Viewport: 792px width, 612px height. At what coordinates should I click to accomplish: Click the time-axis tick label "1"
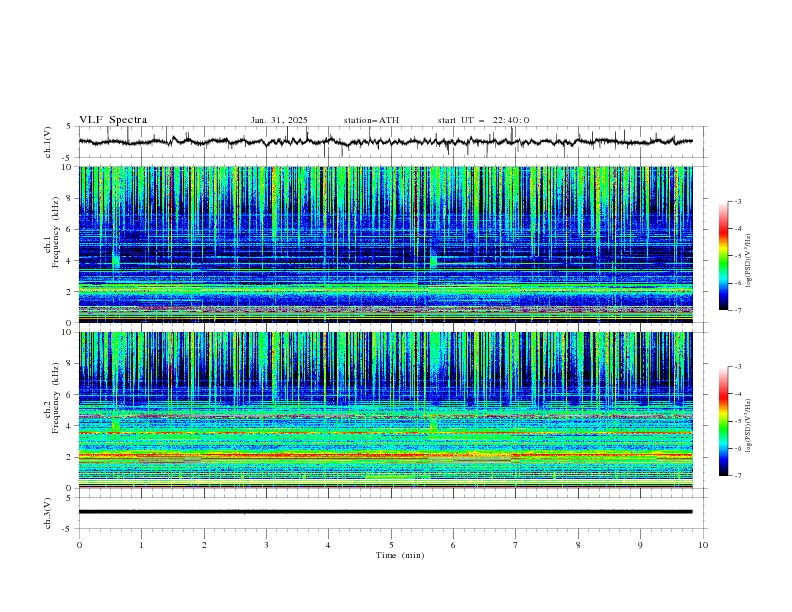tap(141, 545)
